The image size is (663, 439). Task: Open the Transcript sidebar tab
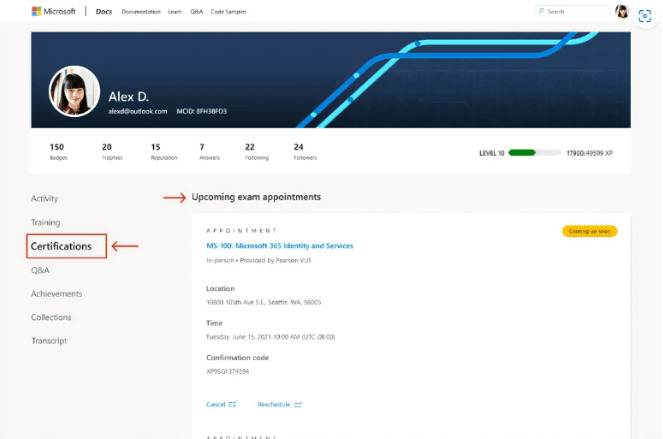click(x=49, y=340)
